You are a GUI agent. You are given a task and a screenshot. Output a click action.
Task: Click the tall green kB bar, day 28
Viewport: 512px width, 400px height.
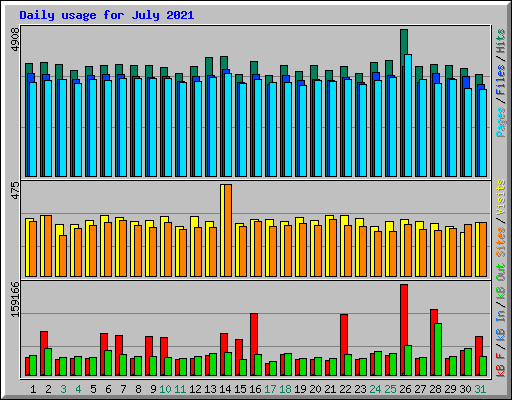[x=438, y=349]
